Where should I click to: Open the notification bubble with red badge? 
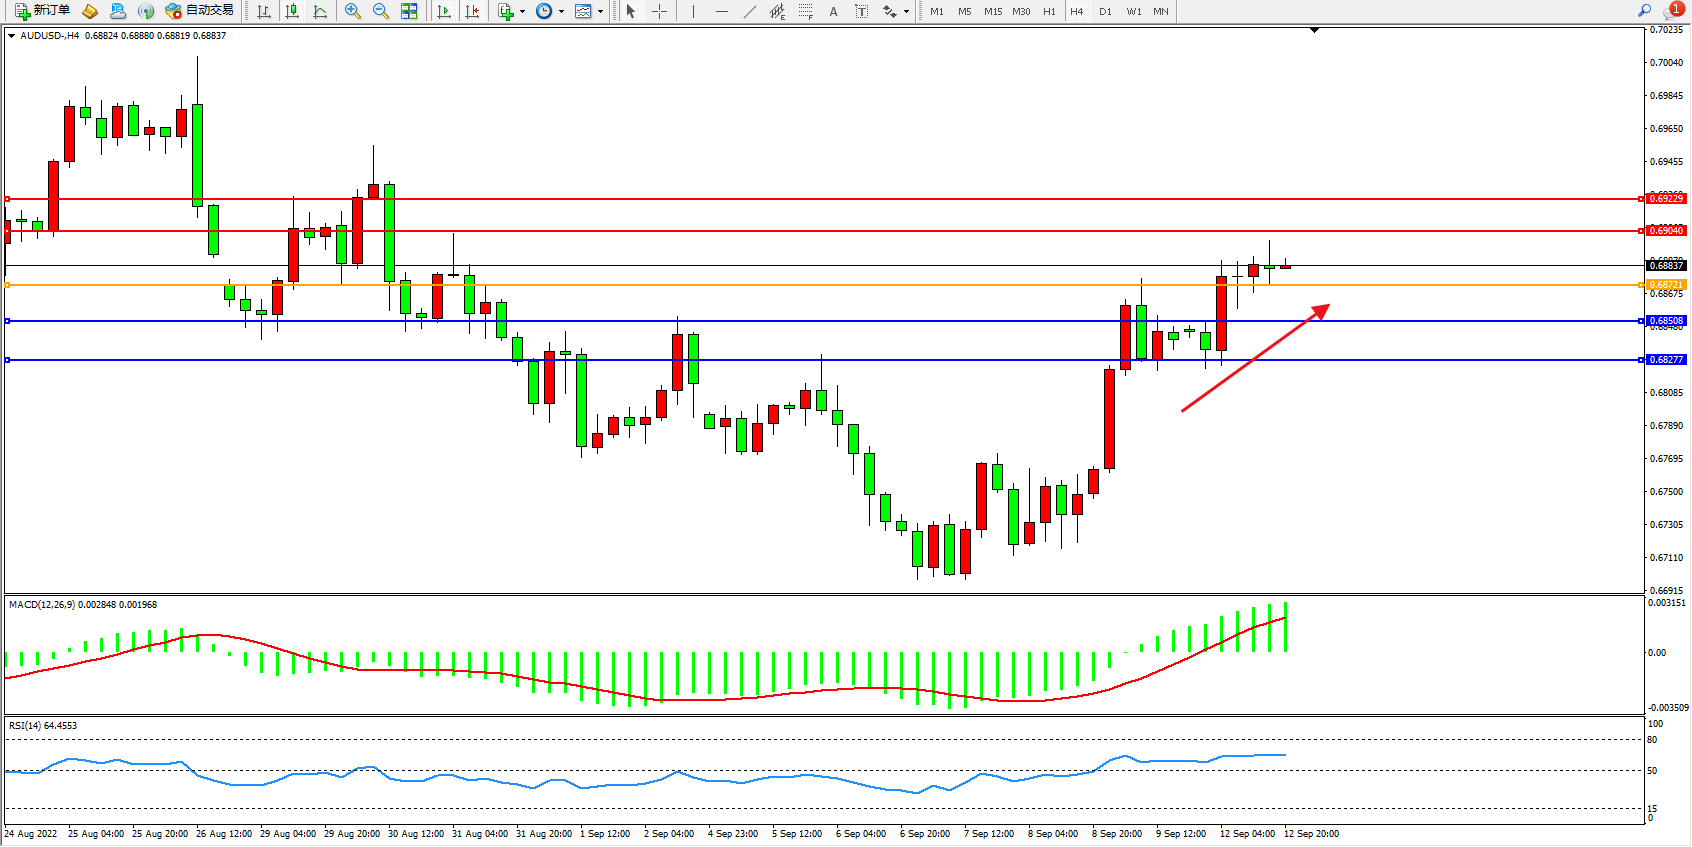pyautogui.click(x=1673, y=11)
